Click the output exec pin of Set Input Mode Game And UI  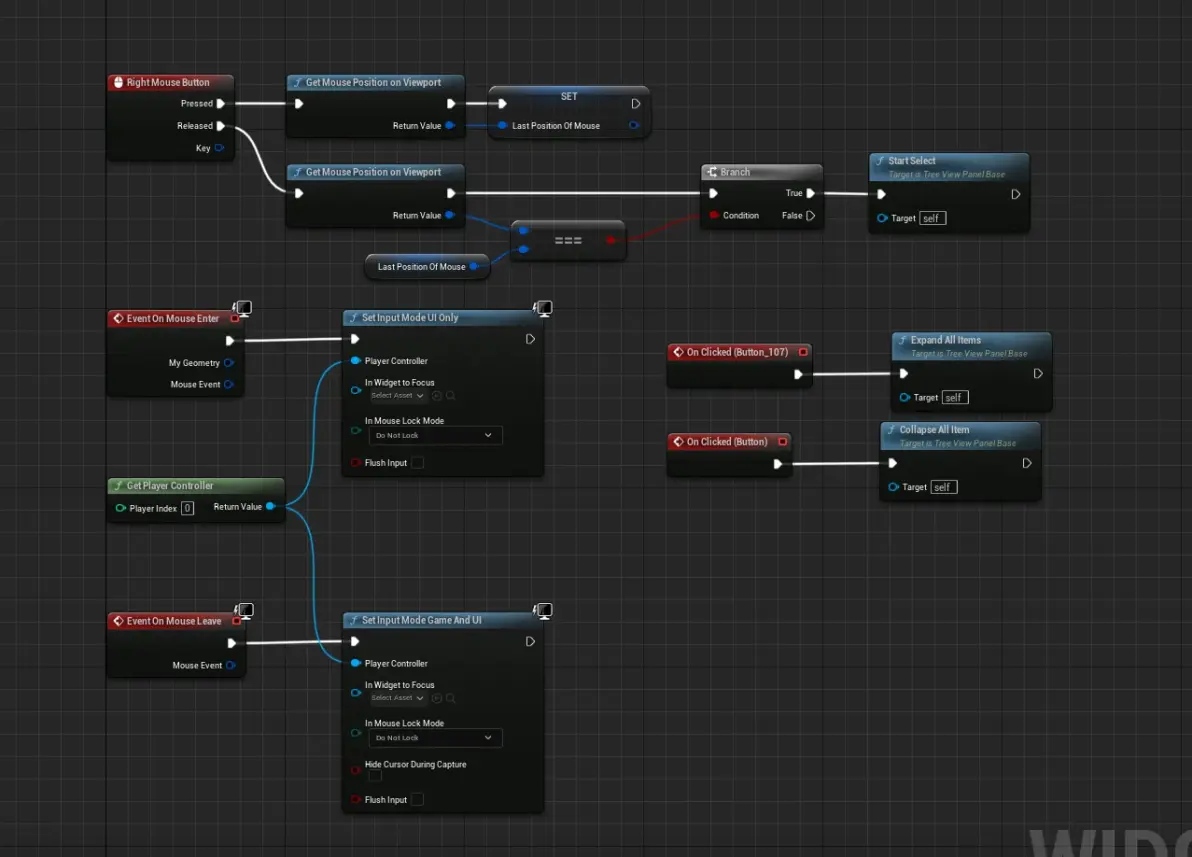[530, 642]
